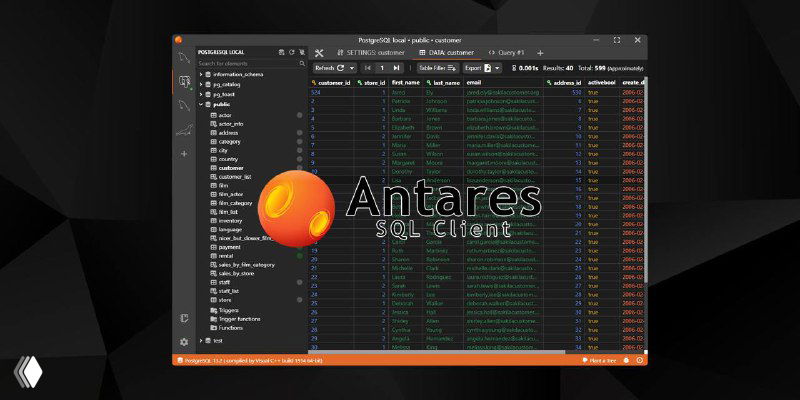Open the Table Filter button
The height and width of the screenshot is (400, 800).
point(438,68)
